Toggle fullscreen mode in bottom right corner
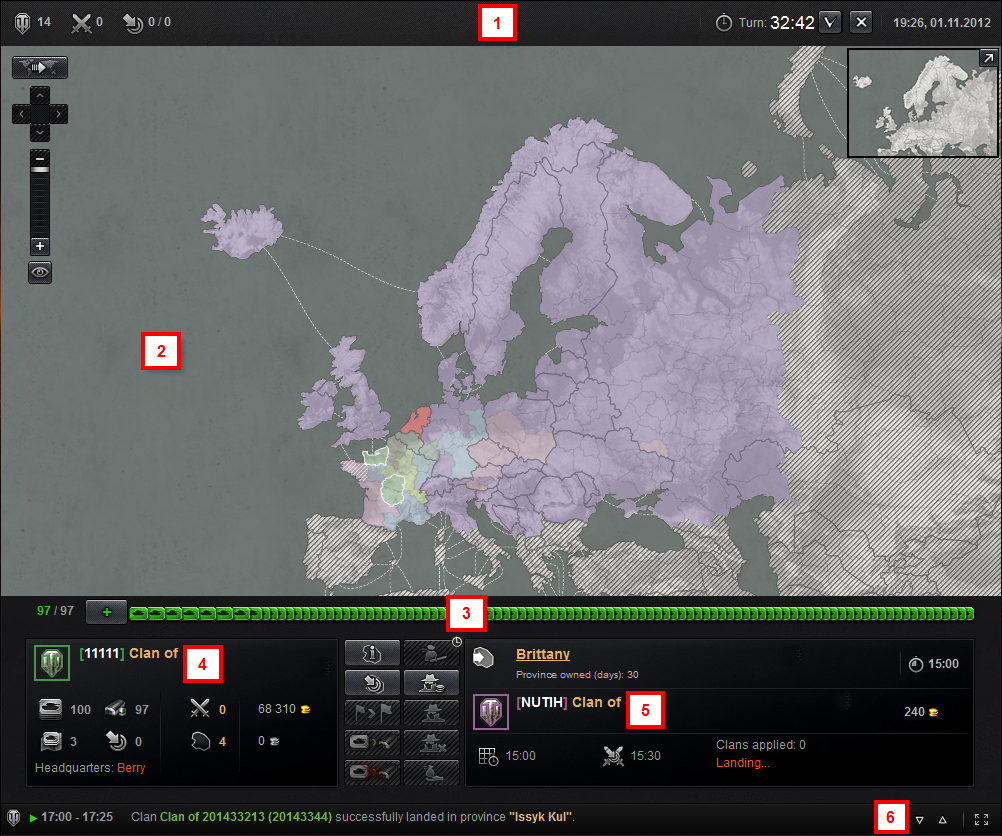Viewport: 1002px width, 836px height. pyautogui.click(x=983, y=819)
